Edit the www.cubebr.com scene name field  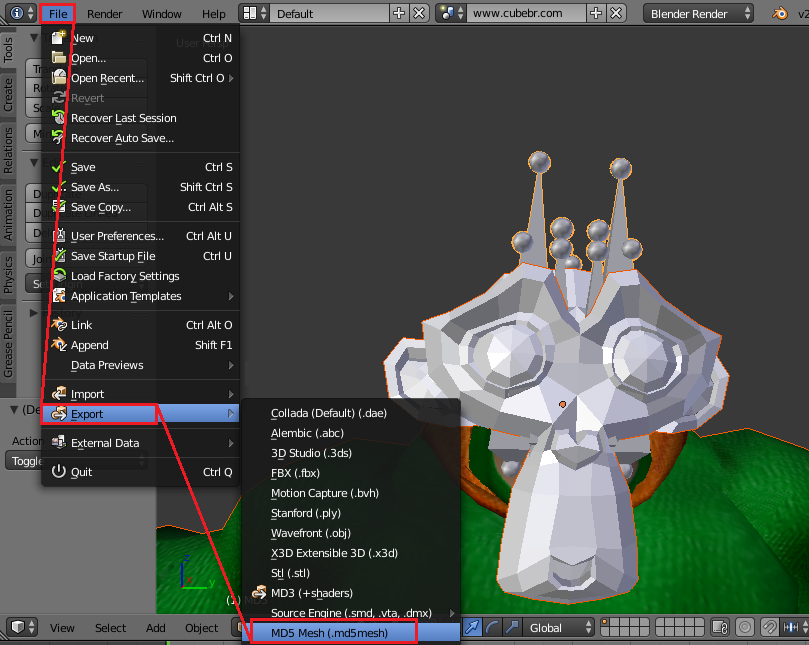click(526, 13)
